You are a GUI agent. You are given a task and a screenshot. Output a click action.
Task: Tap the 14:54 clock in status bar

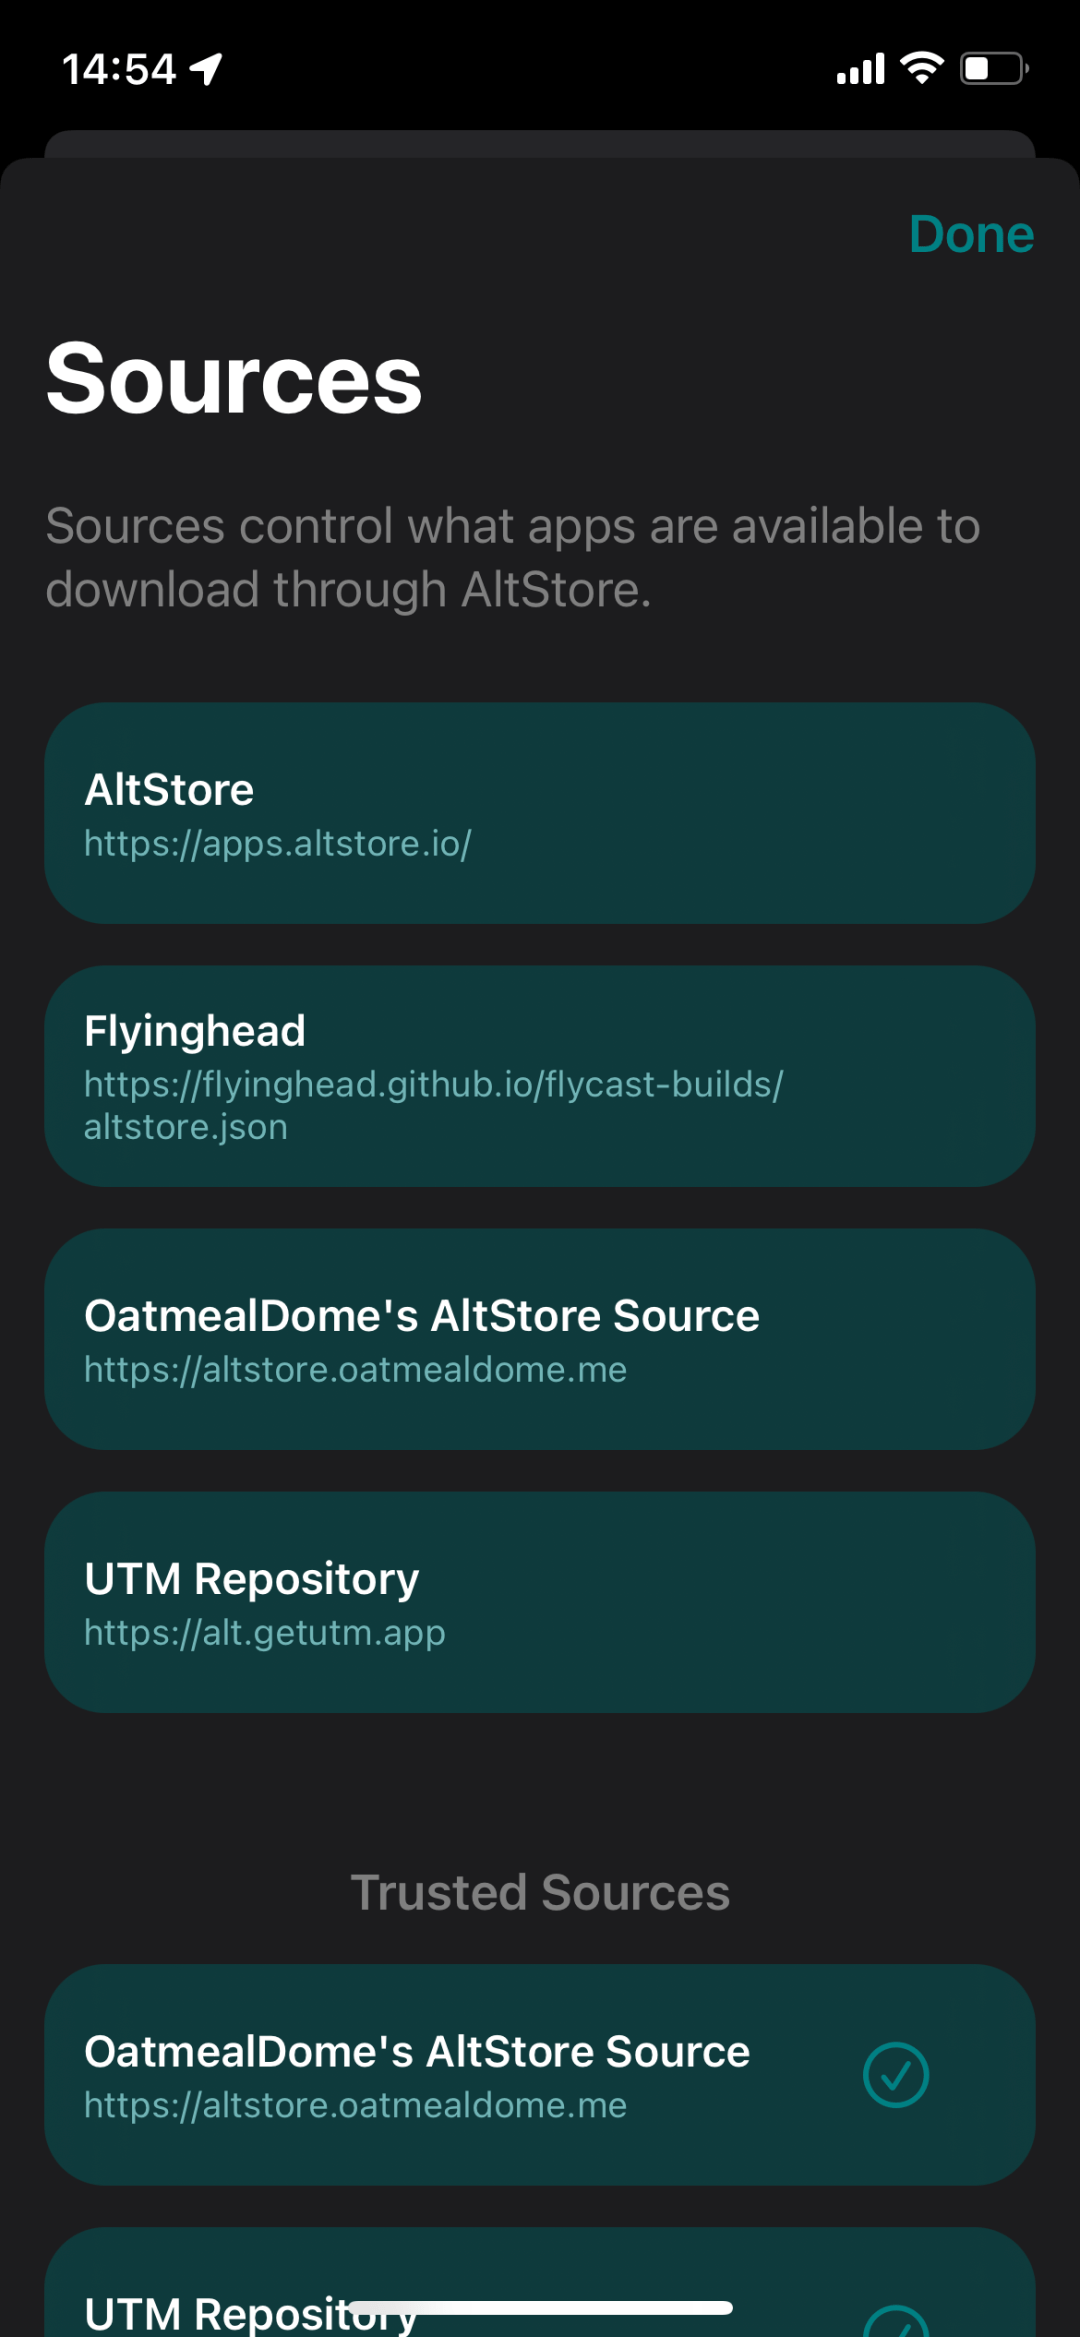(x=119, y=69)
